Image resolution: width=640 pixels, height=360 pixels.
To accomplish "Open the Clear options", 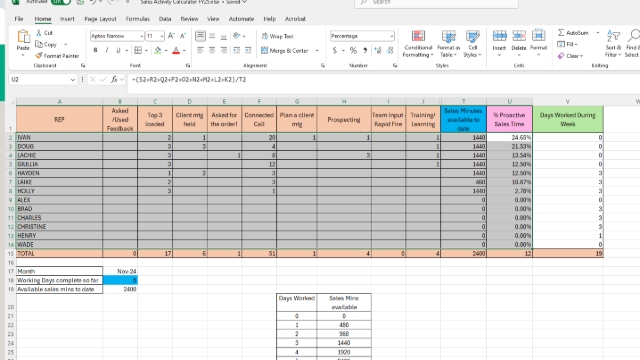I will pyautogui.click(x=571, y=56).
